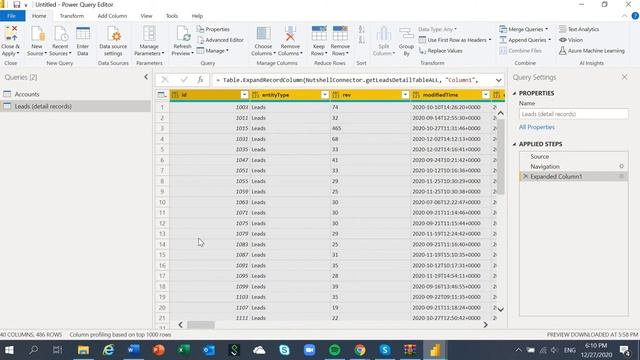The height and width of the screenshot is (360, 640).
Task: Click query Name input field
Action: (x=573, y=114)
